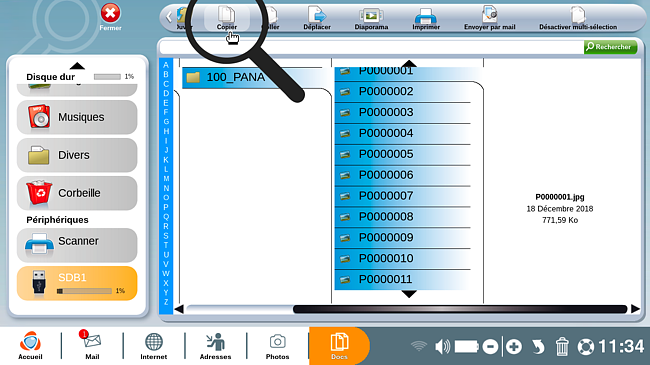The image size is (650, 365).
Task: Click the Wi-Fi status icon
Action: click(419, 346)
